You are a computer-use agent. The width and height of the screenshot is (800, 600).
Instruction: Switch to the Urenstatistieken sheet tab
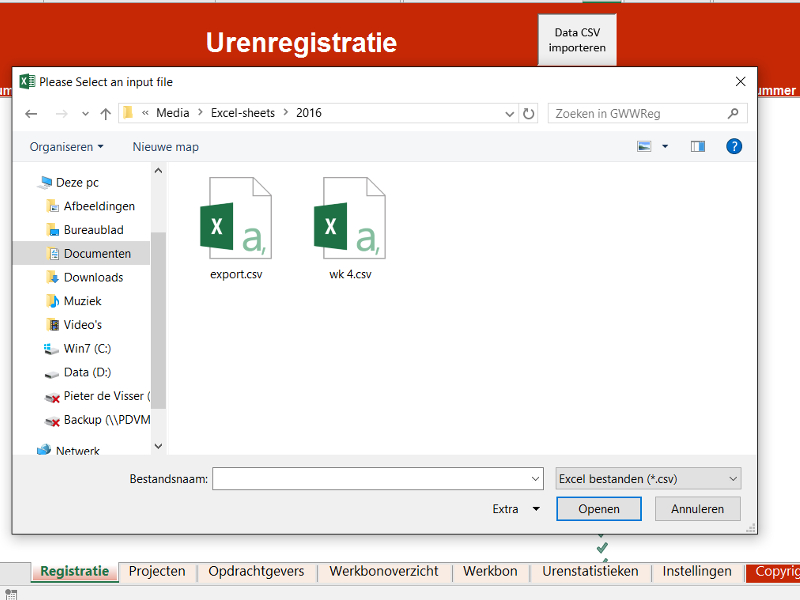coord(590,571)
